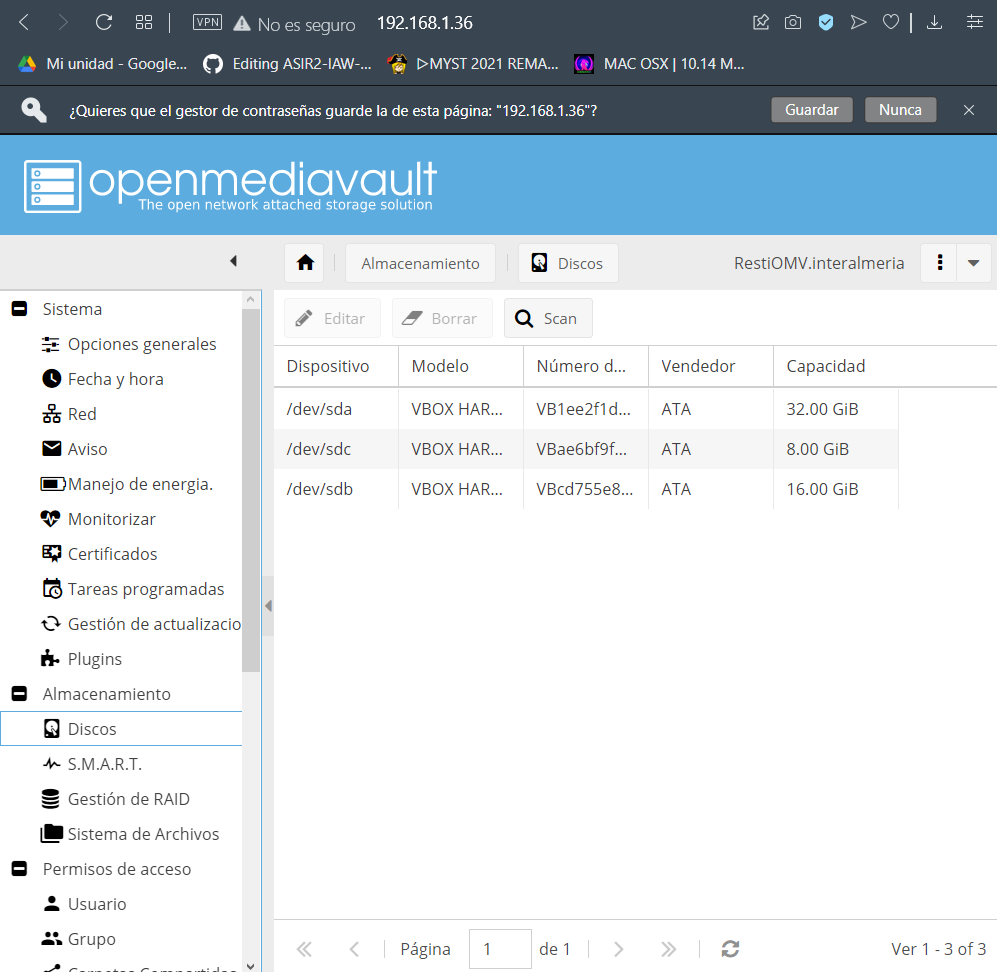Open Red network settings

coord(69,414)
